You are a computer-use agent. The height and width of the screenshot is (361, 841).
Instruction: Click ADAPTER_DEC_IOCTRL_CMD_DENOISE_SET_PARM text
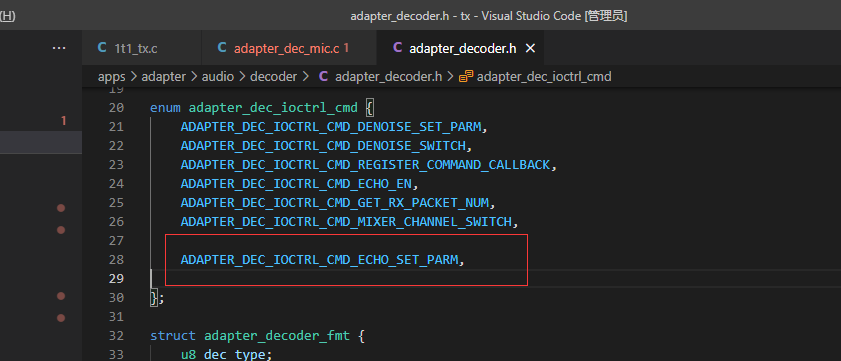click(331, 127)
